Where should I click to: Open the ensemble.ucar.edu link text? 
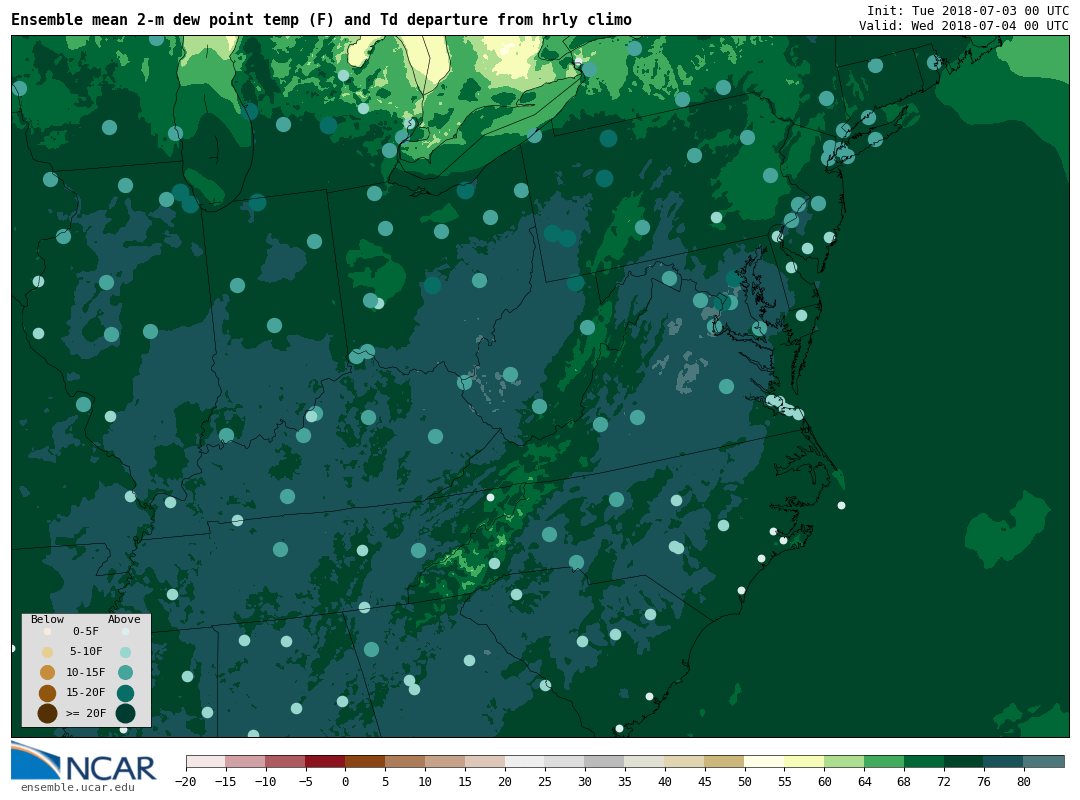tap(78, 787)
